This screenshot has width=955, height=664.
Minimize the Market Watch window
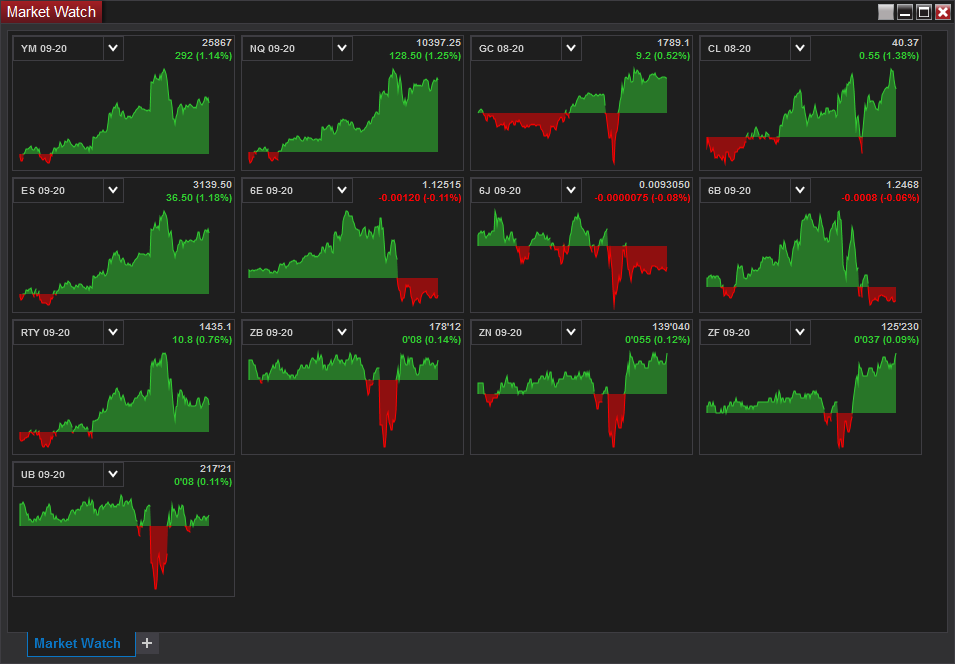(x=905, y=12)
